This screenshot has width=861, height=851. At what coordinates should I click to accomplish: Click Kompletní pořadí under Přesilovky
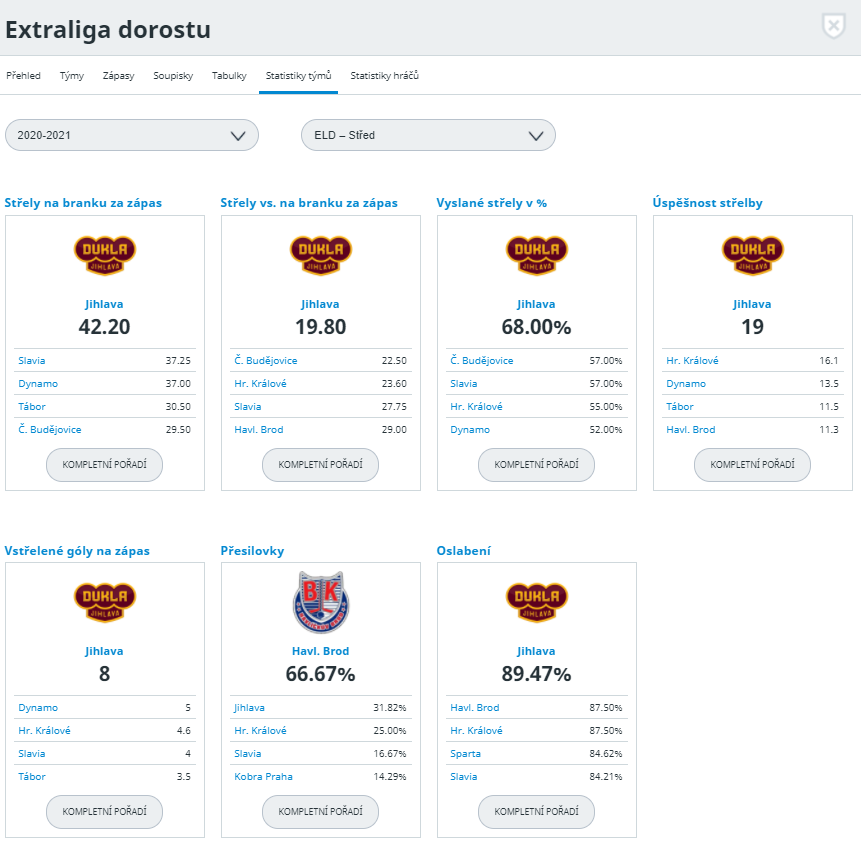(320, 812)
